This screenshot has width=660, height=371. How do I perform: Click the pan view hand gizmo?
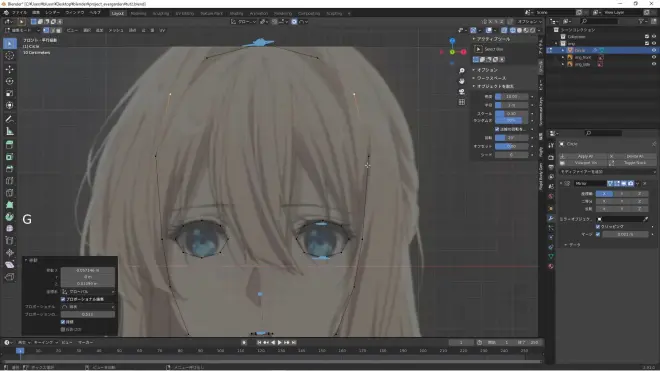pyautogui.click(x=462, y=81)
